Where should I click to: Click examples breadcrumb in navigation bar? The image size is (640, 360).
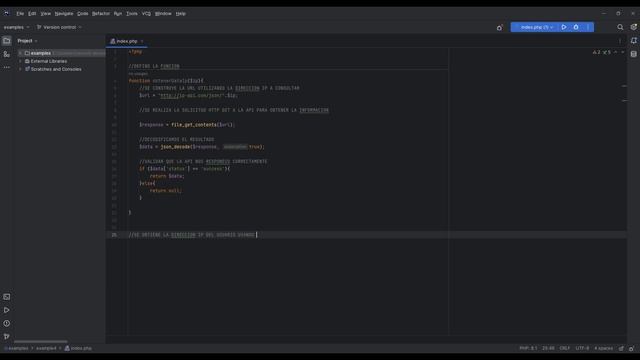coord(16,348)
